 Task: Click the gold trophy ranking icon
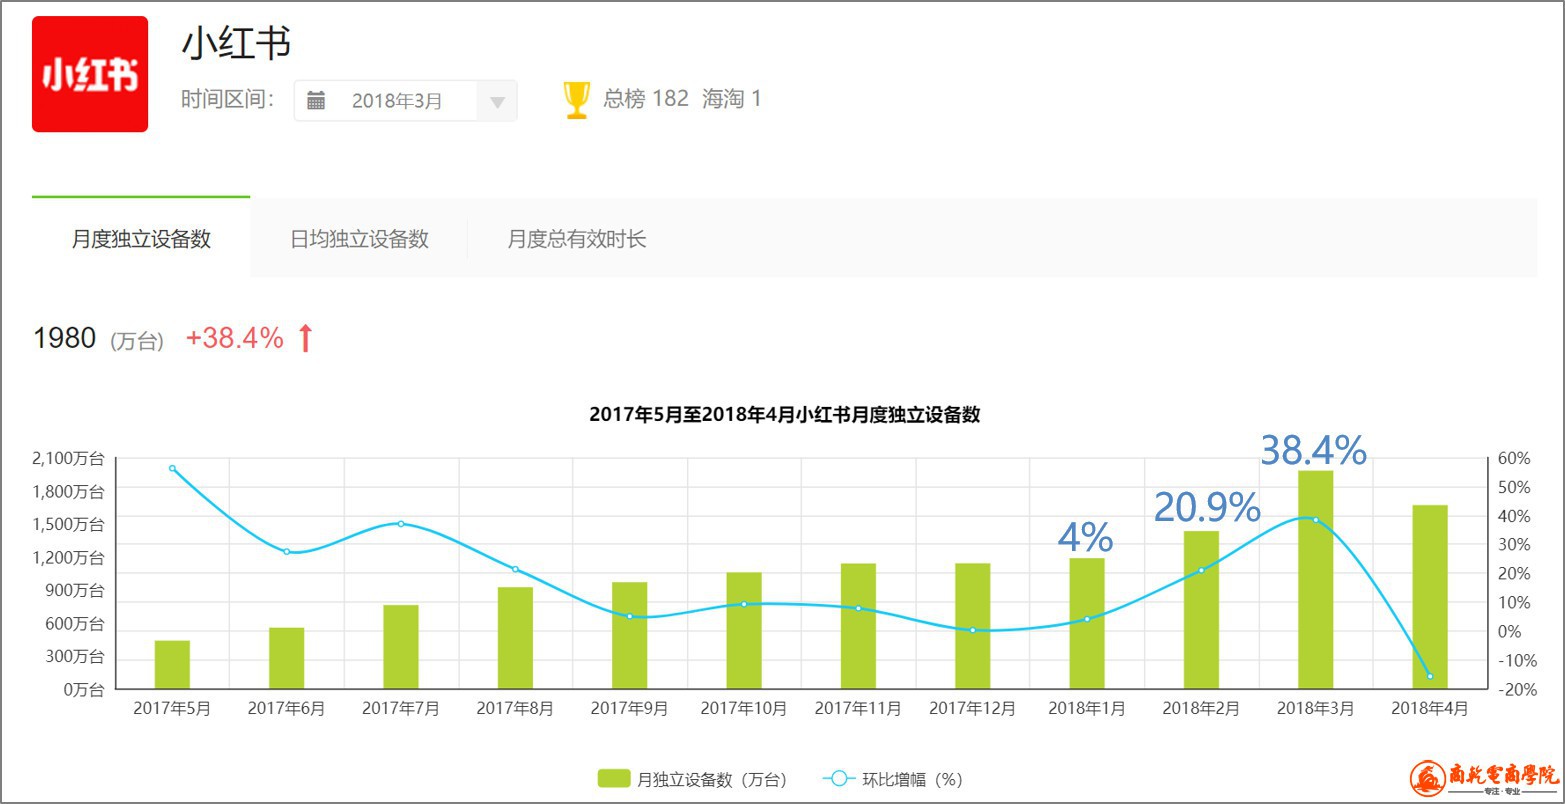click(x=577, y=99)
